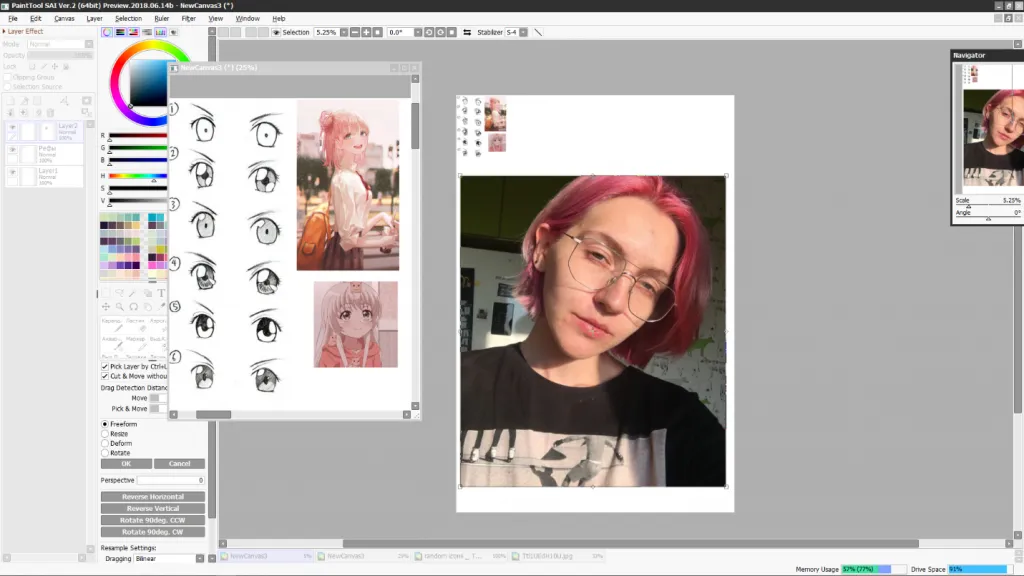Open the rotation angle dropdown
This screenshot has height=576, width=1024.
tap(418, 32)
